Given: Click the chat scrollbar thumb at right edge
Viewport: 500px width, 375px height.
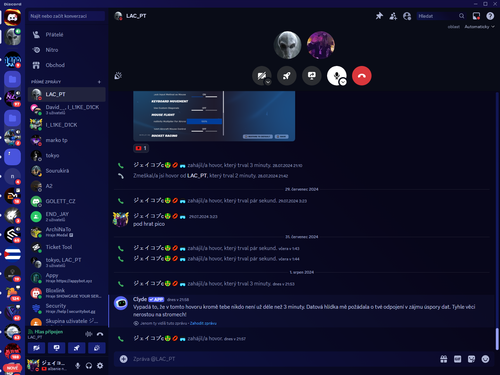Looking at the screenshot, I should (497, 339).
